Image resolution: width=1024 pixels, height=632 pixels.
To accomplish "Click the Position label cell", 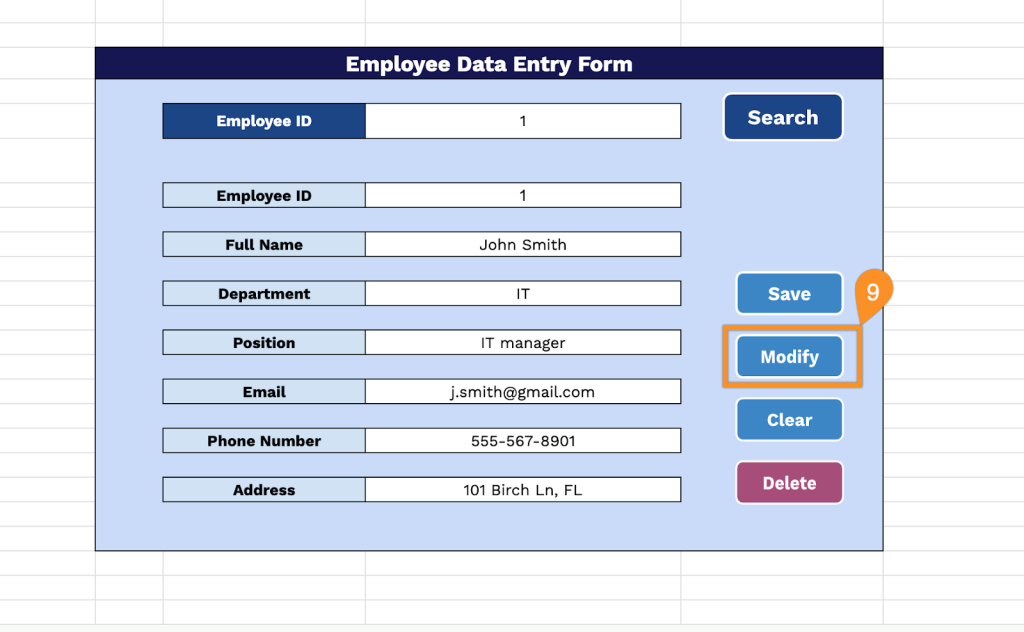I will [264, 343].
